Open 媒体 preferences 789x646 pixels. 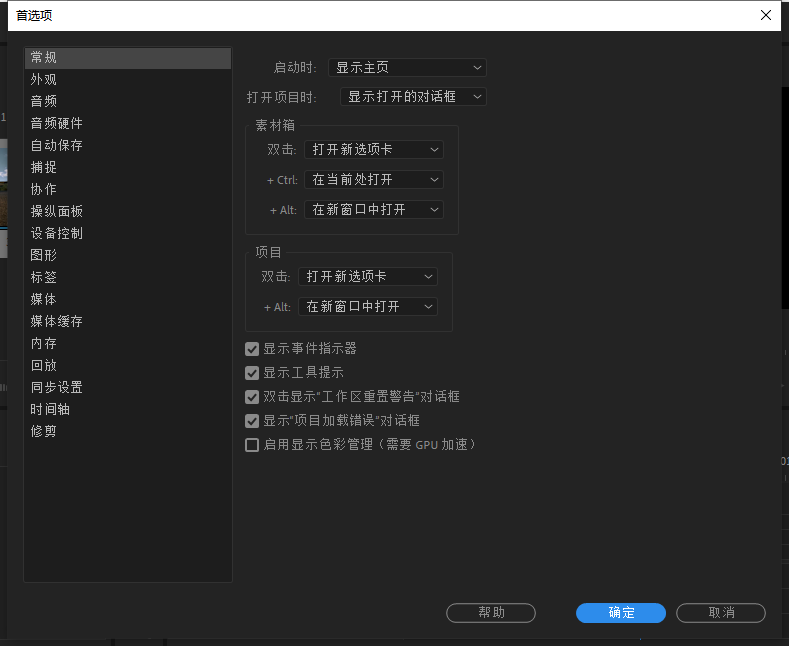128,299
